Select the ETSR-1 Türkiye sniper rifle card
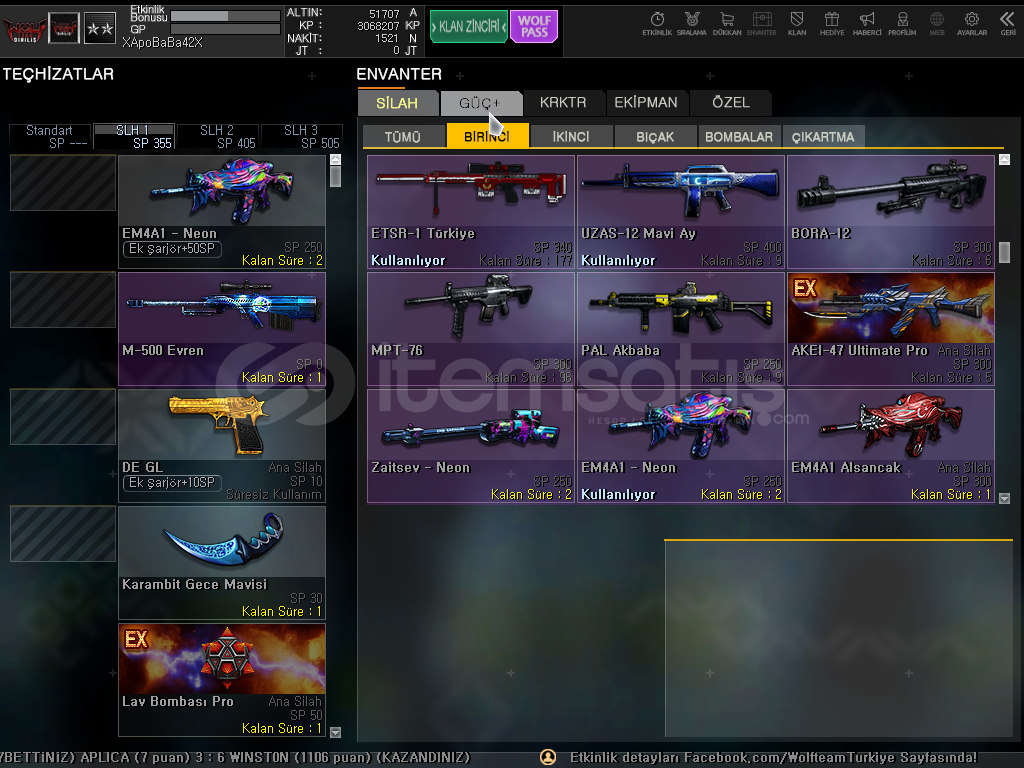This screenshot has height=768, width=1024. (471, 212)
